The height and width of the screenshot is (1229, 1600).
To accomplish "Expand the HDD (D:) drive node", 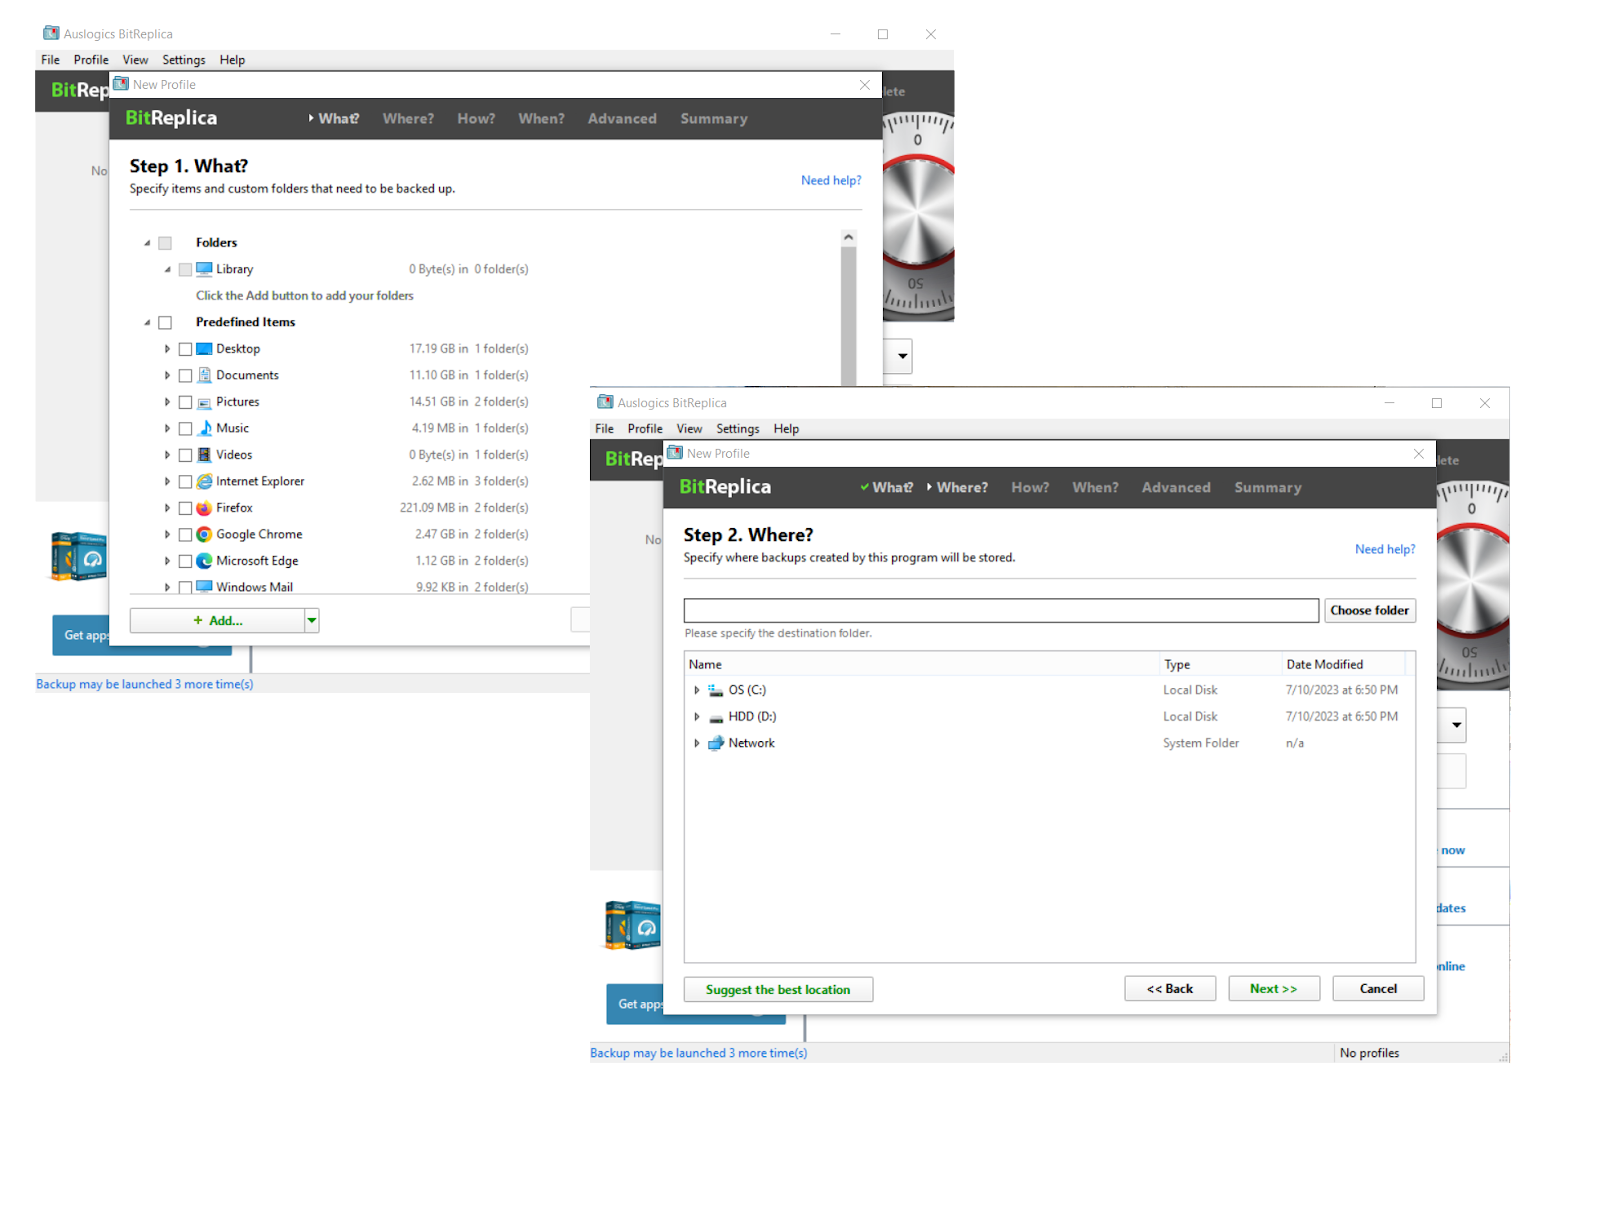I will point(697,717).
